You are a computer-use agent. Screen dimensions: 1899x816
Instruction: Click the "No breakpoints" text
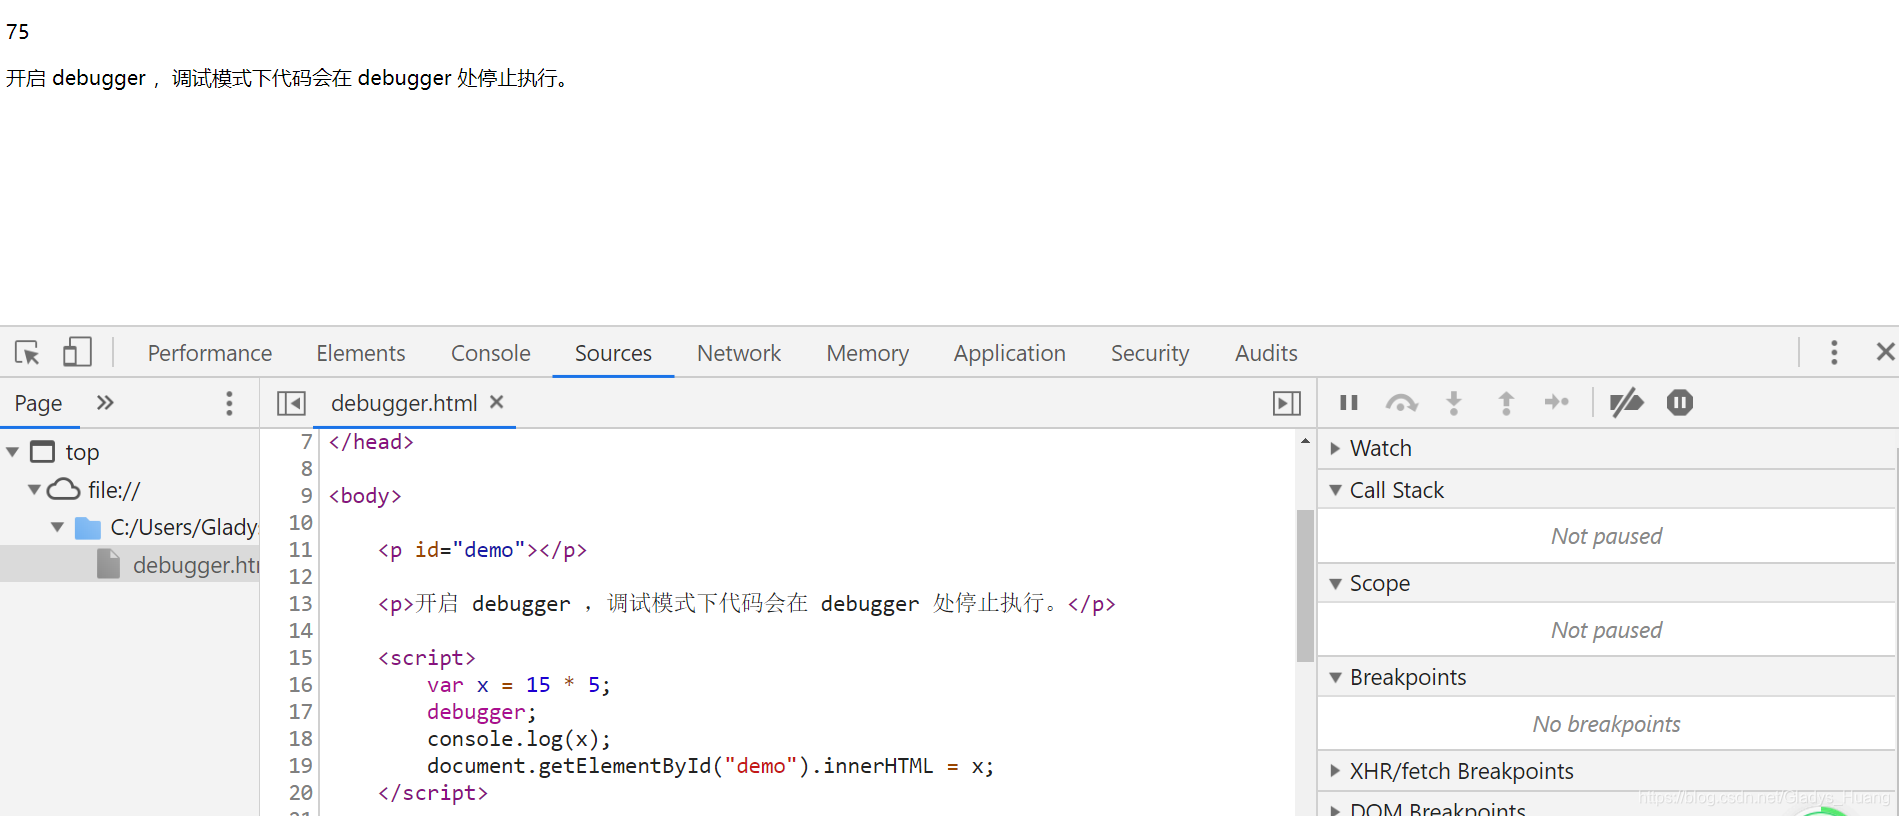point(1606,724)
